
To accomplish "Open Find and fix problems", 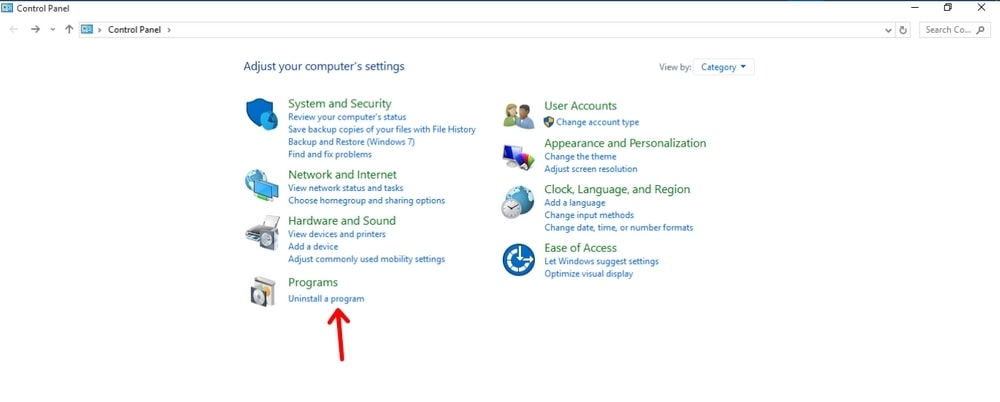I will [x=330, y=154].
